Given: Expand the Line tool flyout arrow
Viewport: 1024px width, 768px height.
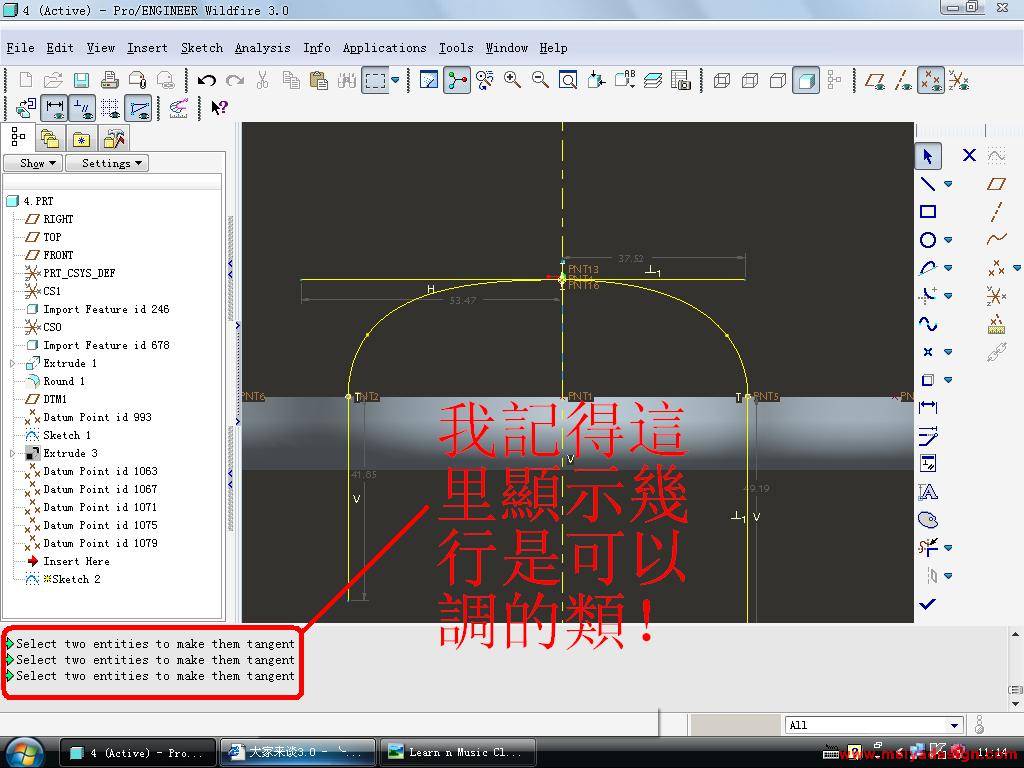Looking at the screenshot, I should click(x=948, y=184).
